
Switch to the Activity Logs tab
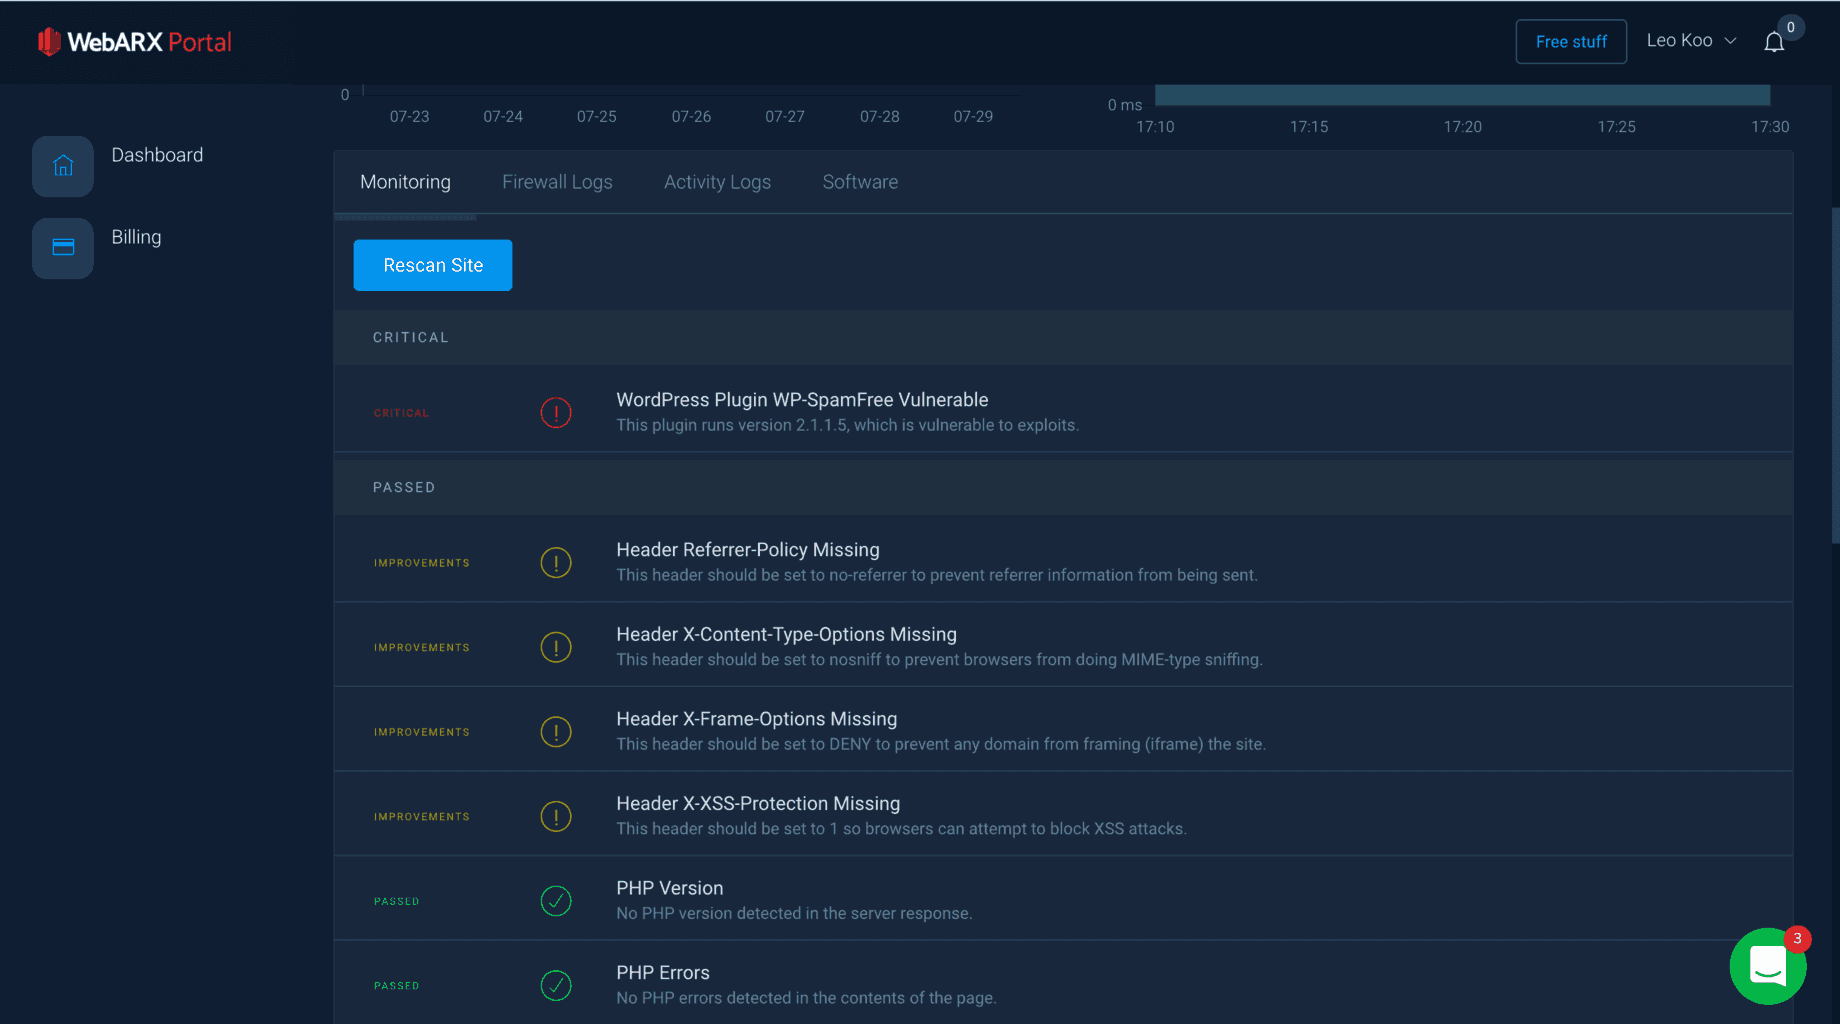717,182
